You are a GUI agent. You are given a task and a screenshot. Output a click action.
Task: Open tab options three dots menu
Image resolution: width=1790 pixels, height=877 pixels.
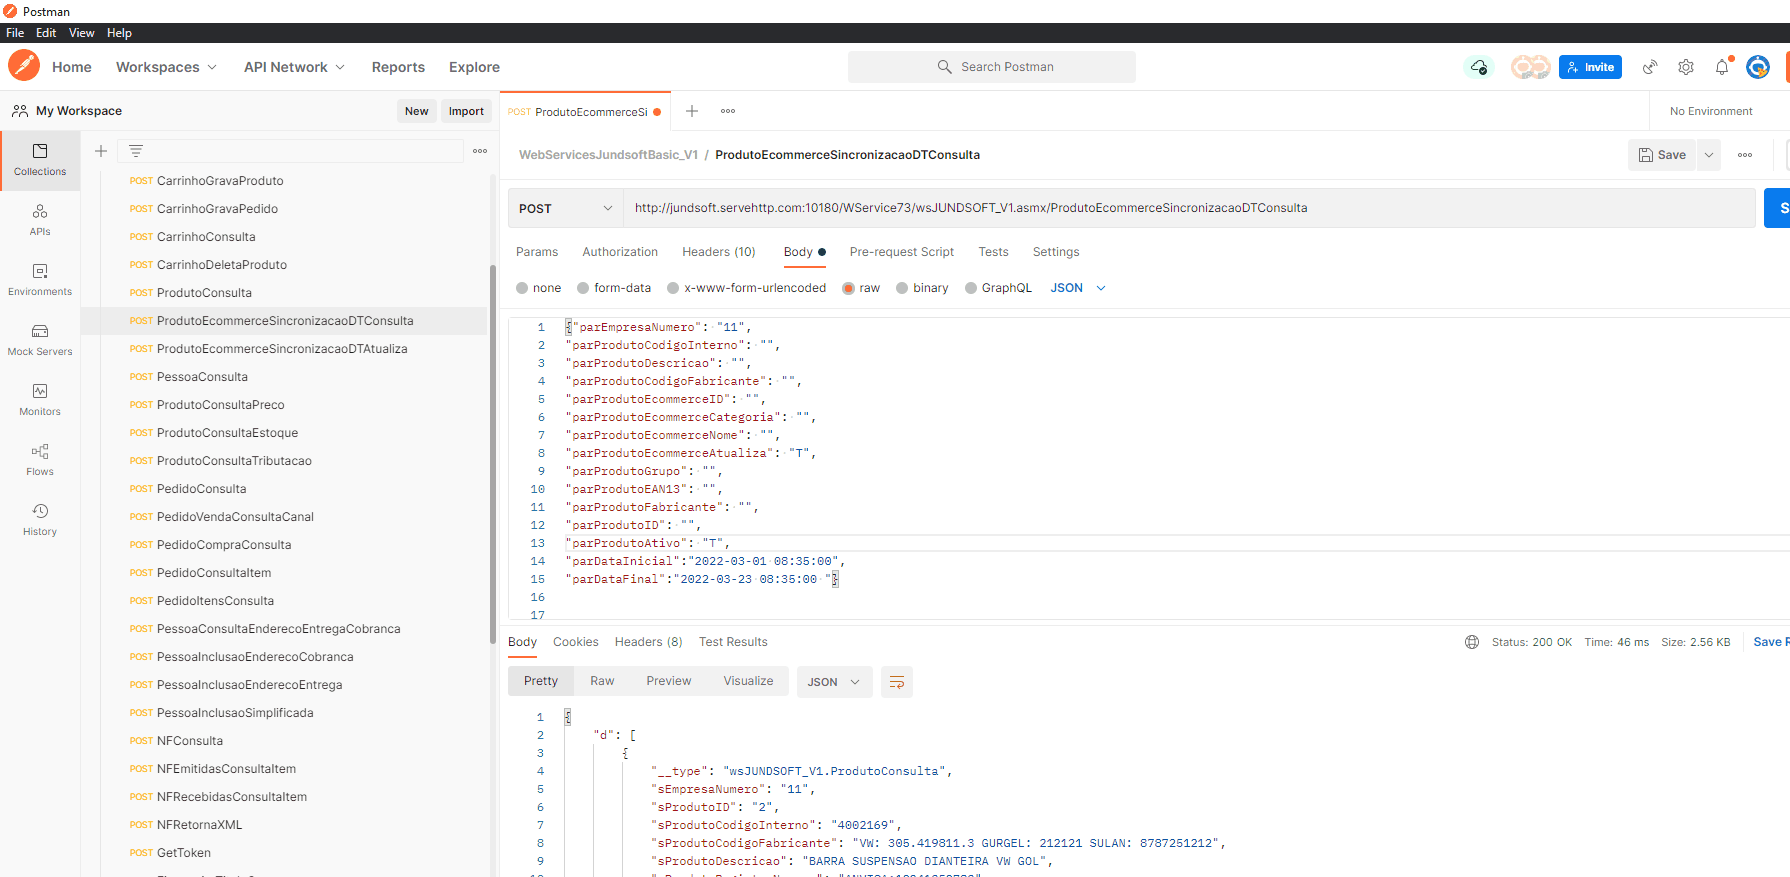click(x=728, y=111)
